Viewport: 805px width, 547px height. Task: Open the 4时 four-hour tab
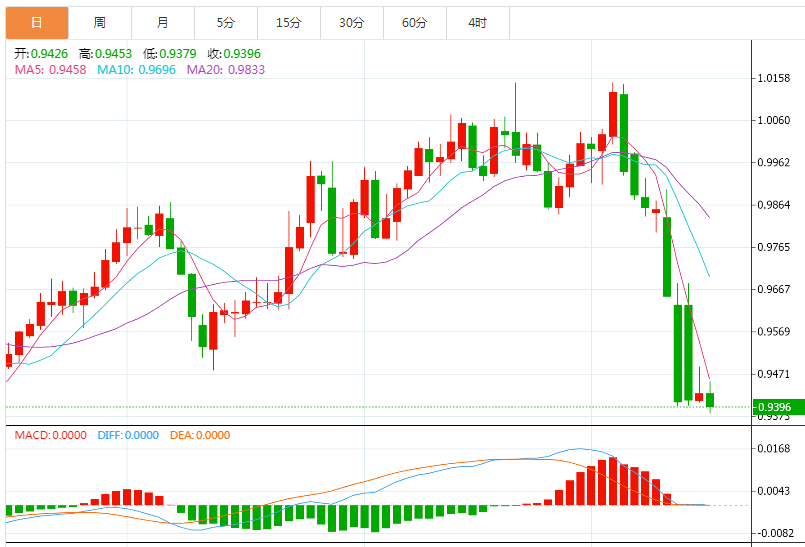pos(477,23)
